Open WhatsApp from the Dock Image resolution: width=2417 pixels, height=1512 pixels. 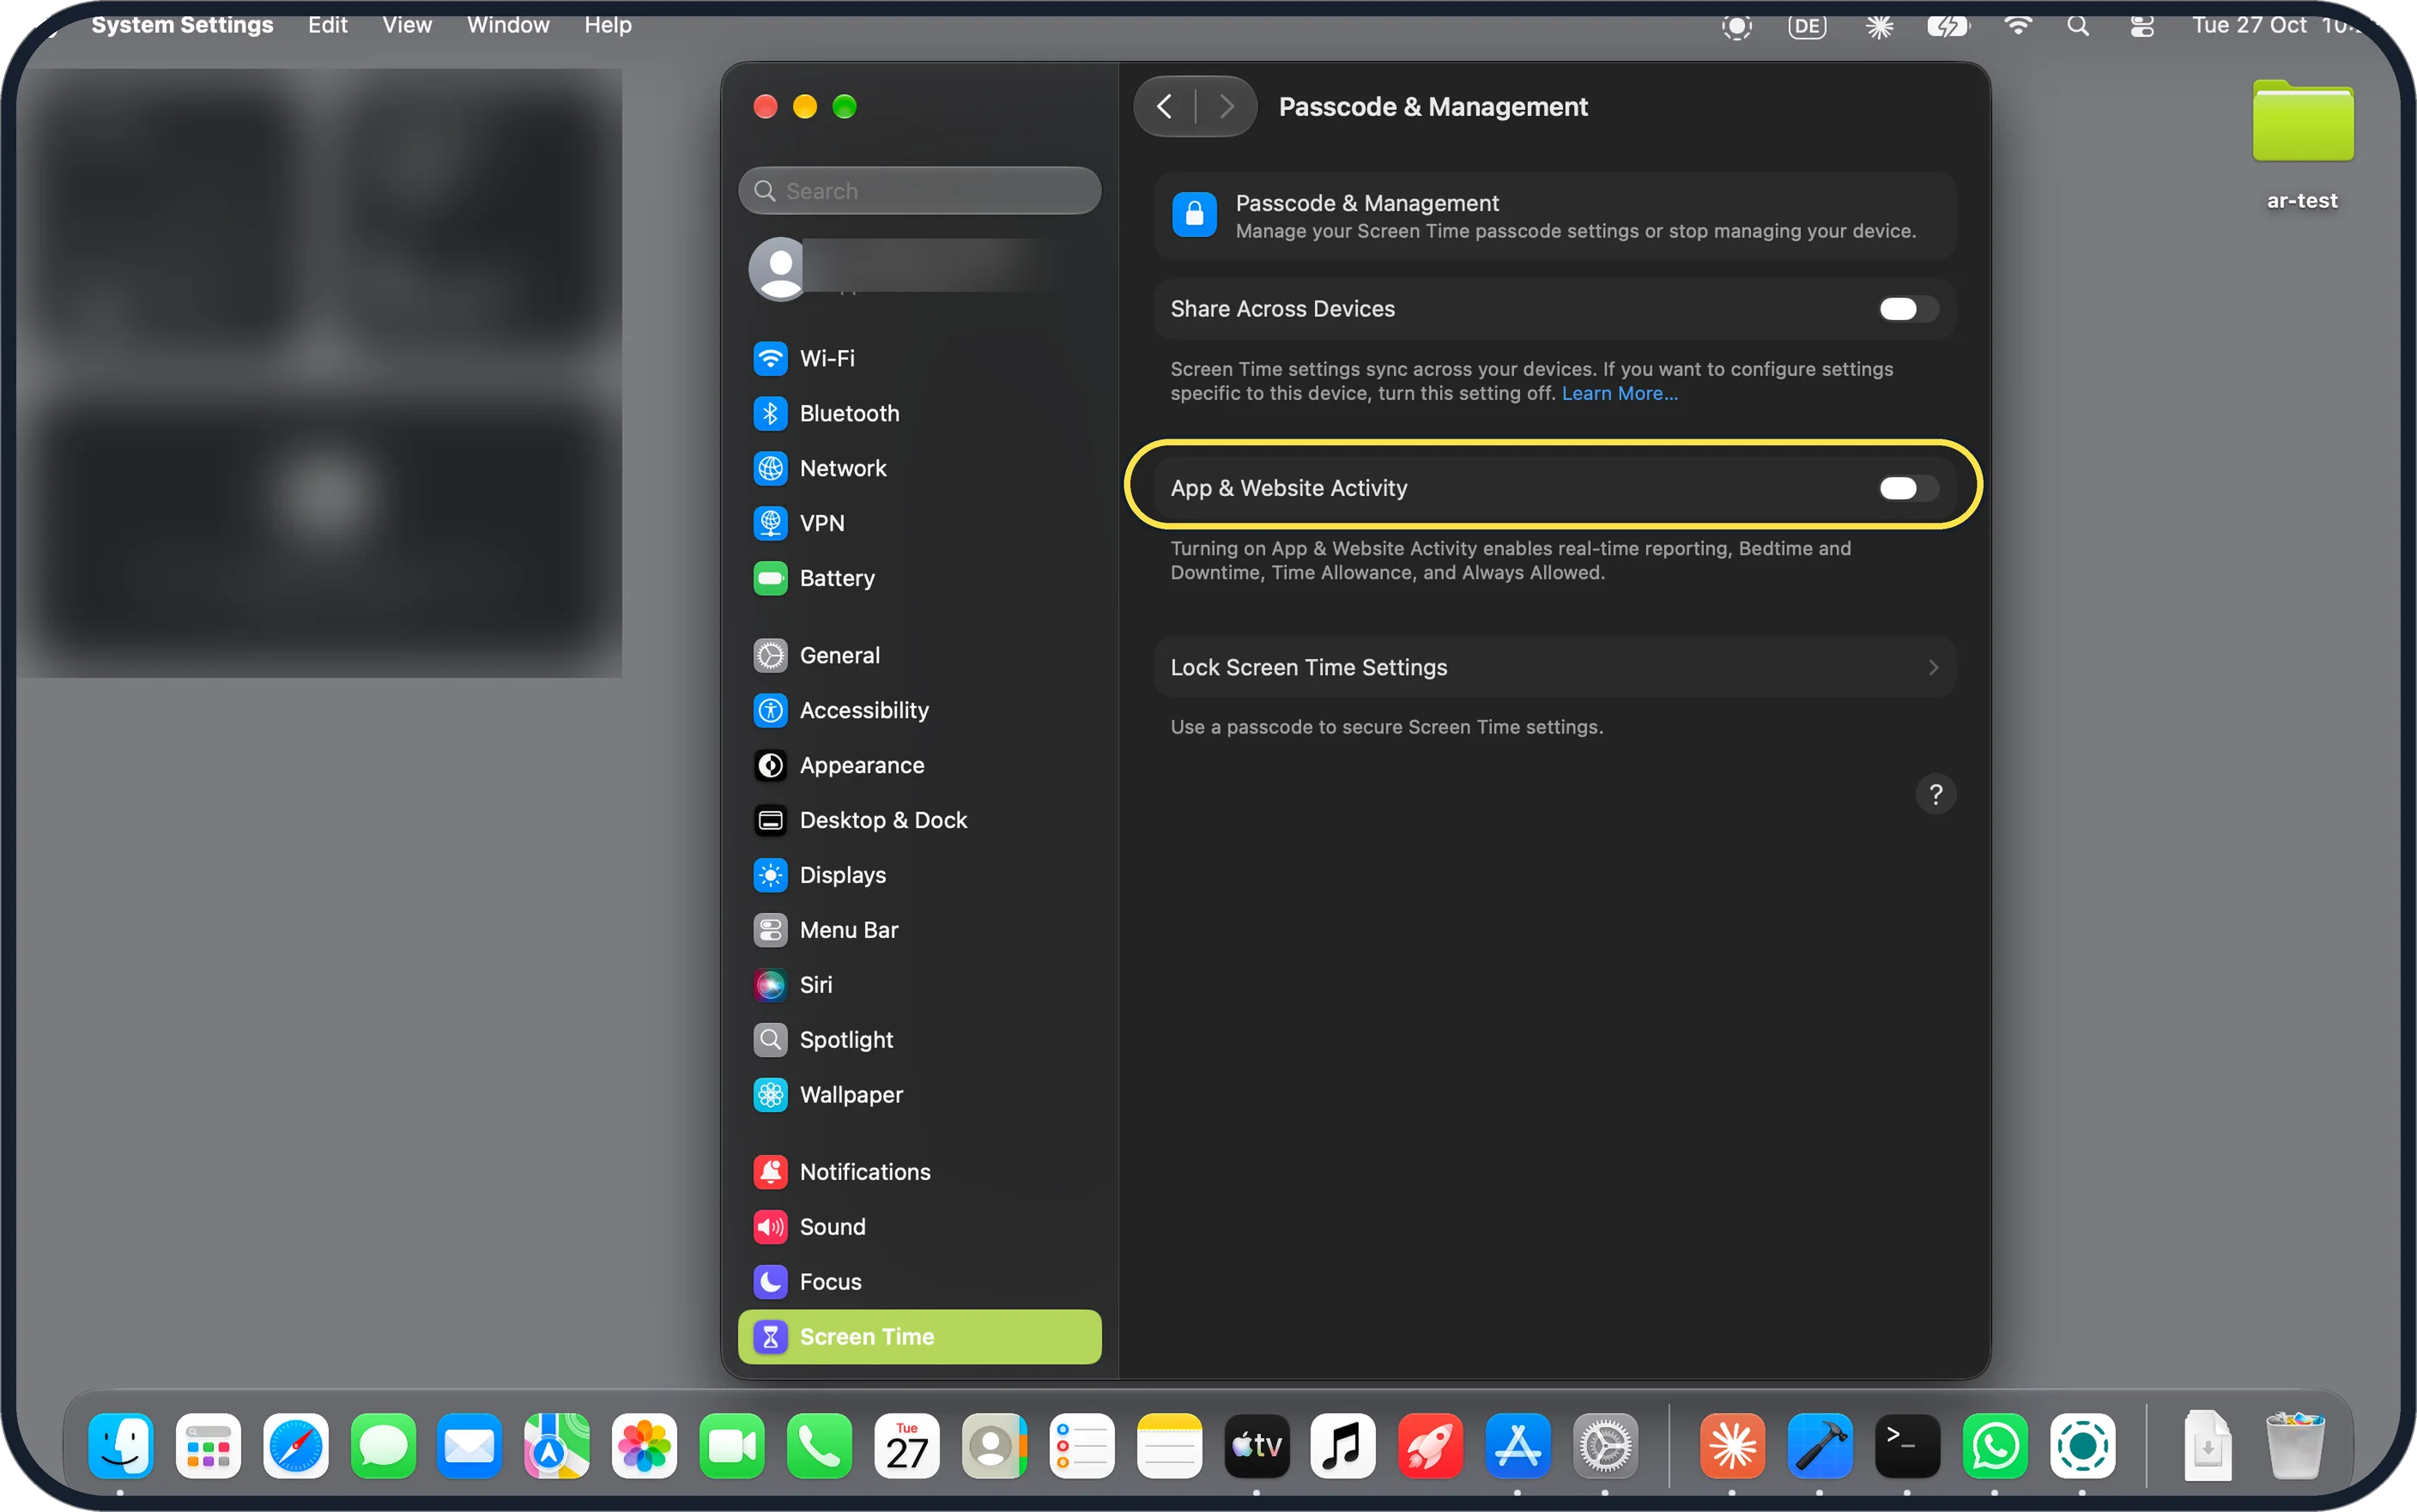click(x=1995, y=1446)
